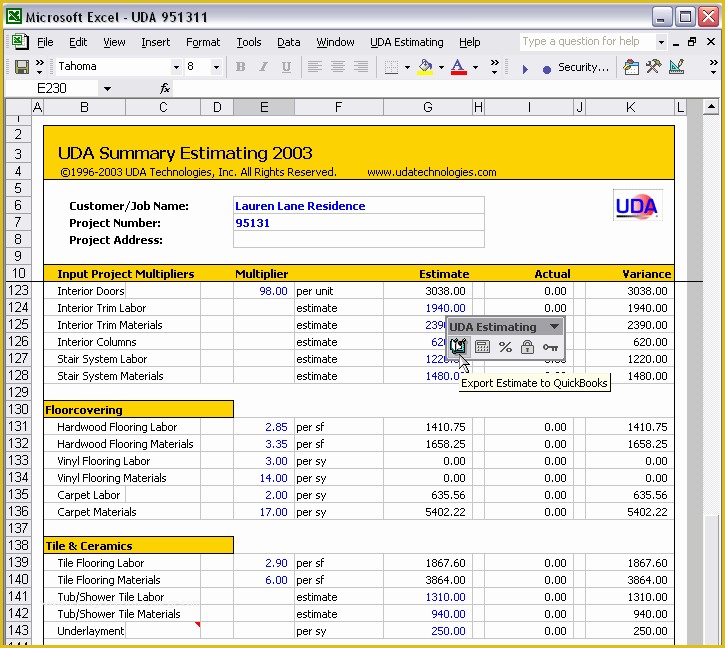Click the Type a question for help box
Screen dimensions: 725x648
587,42
